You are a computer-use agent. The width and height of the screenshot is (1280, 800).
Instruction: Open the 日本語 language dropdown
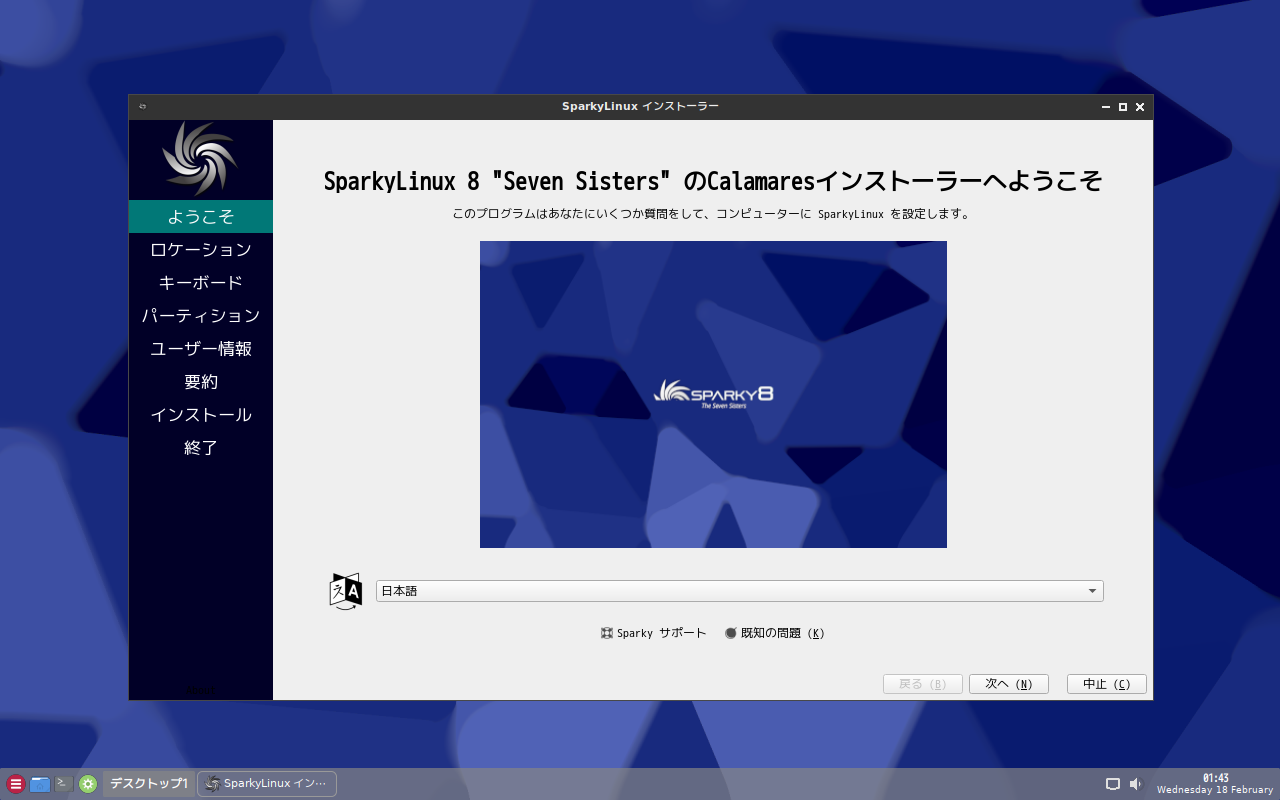[x=740, y=591]
